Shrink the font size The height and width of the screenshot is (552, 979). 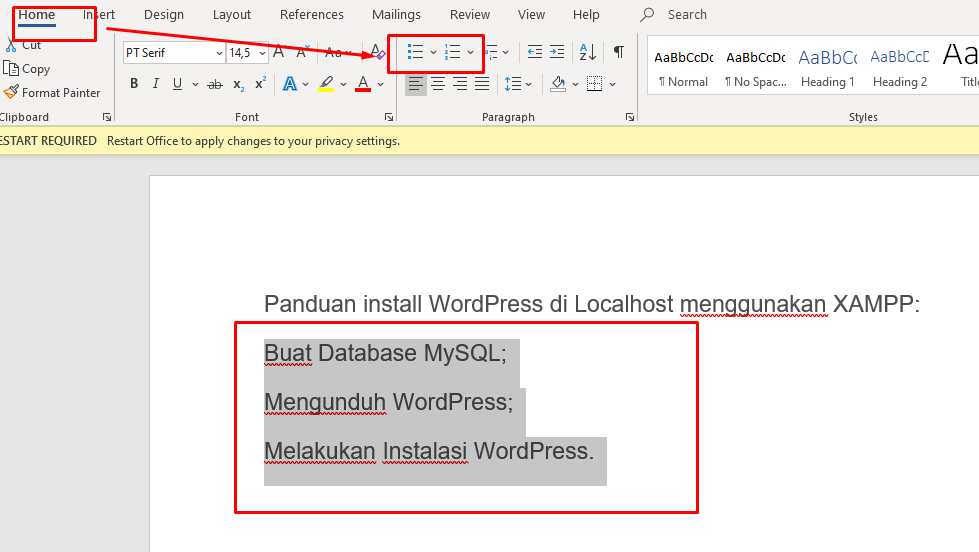(303, 52)
